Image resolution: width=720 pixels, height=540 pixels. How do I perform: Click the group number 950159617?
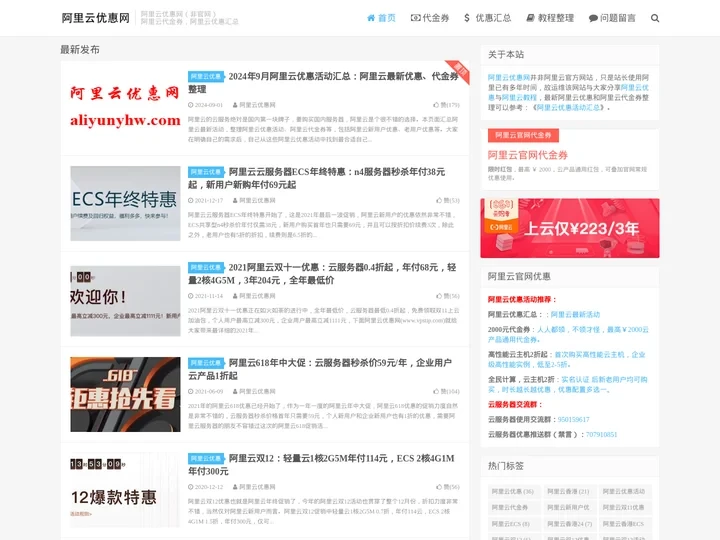(574, 419)
